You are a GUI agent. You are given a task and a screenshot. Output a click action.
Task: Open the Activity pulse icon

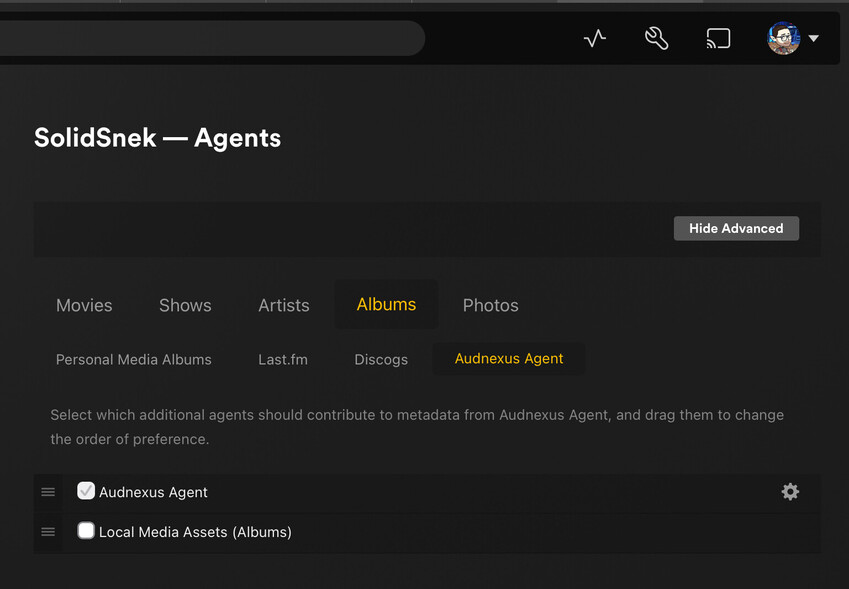[595, 38]
